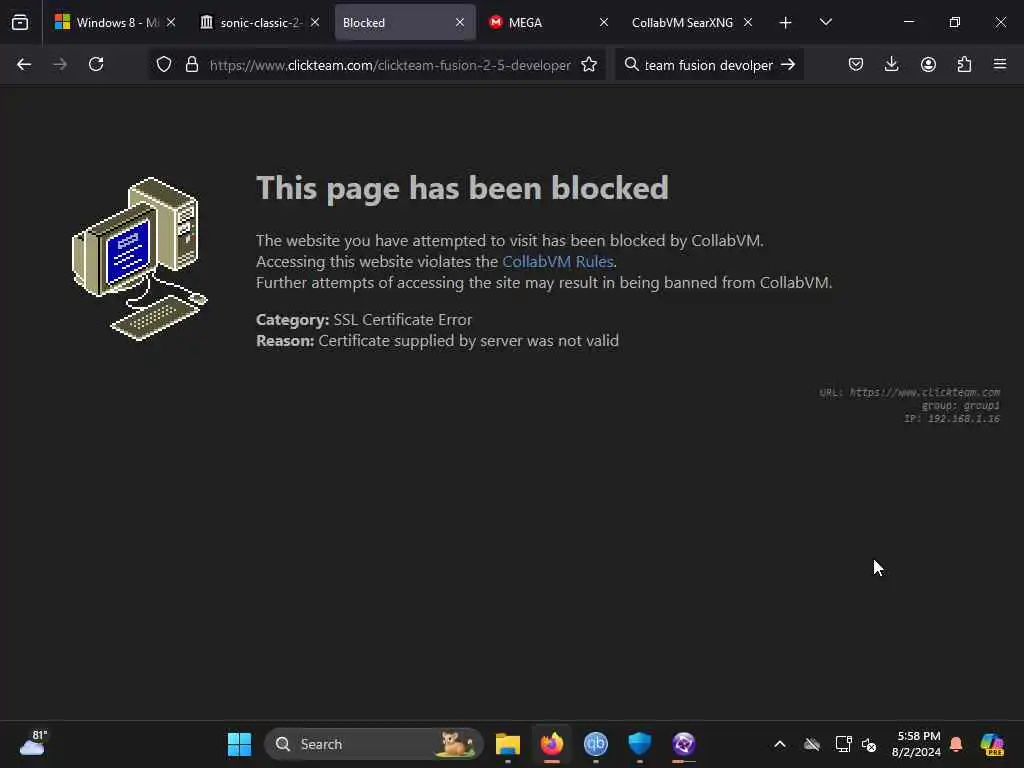Open the weather widget showing 81°
The width and height of the screenshot is (1024, 768).
[33, 743]
